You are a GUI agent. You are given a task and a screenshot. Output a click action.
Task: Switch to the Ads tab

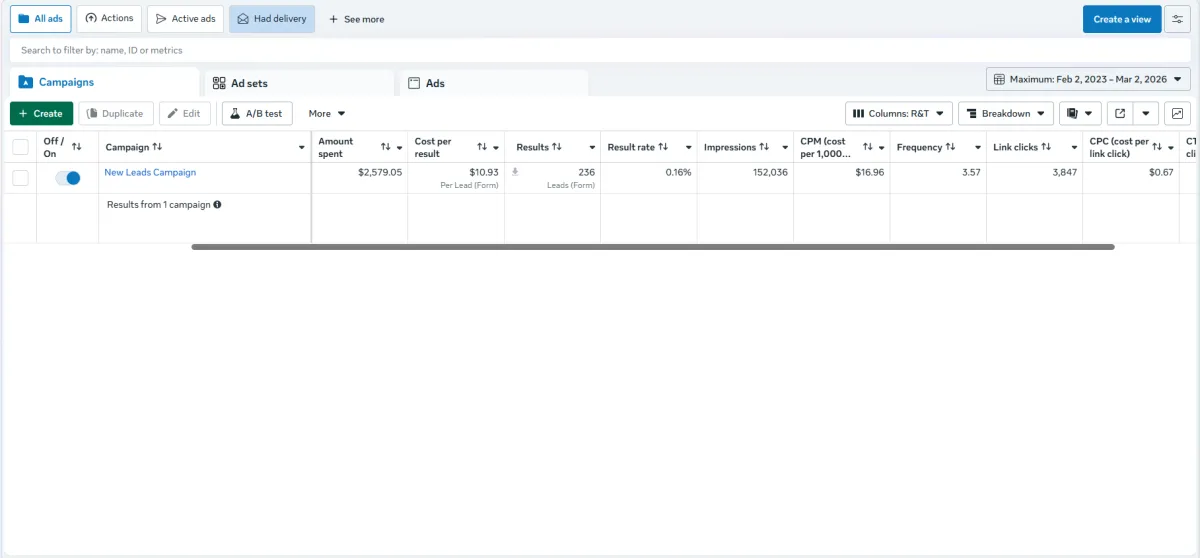click(494, 83)
